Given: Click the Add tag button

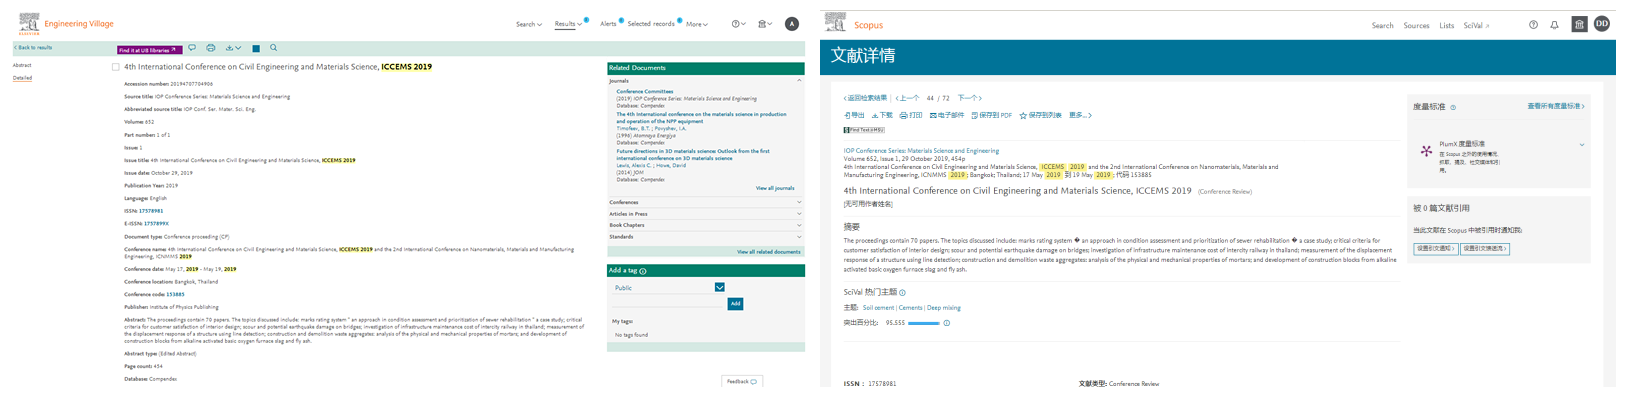Looking at the screenshot, I should [x=735, y=303].
